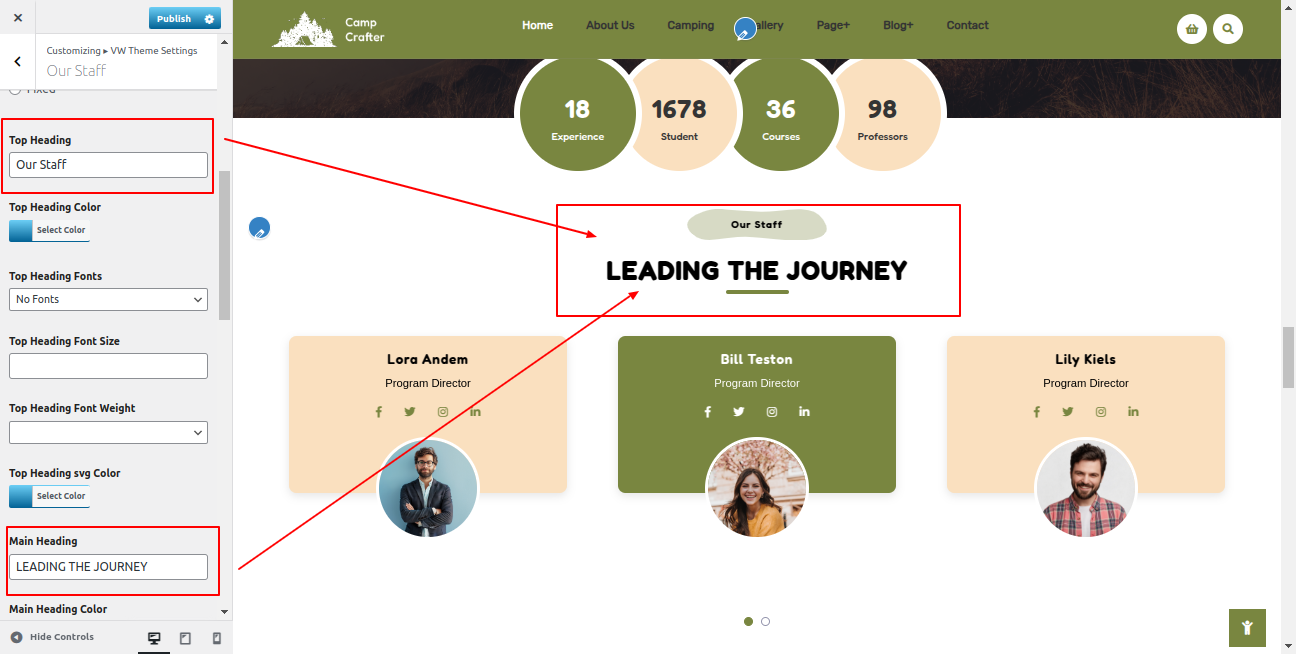Open the shopping basket icon in header

coord(1191,29)
